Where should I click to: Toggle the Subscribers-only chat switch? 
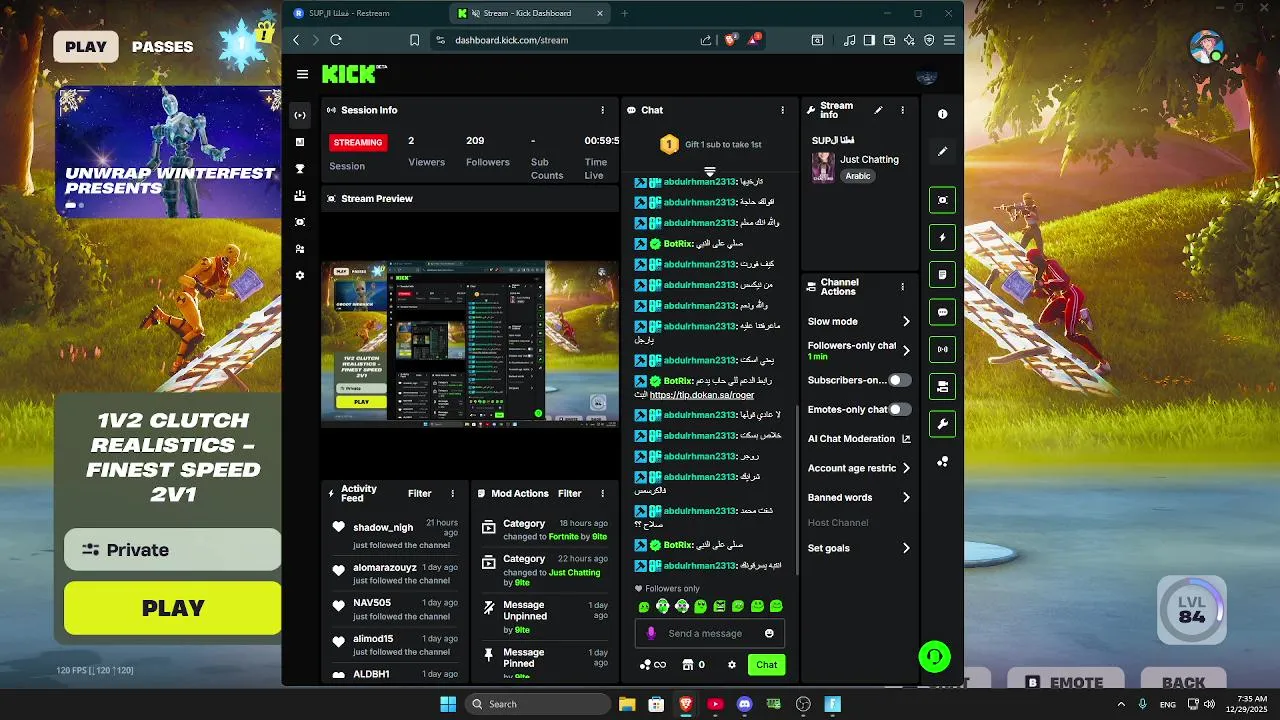click(900, 380)
